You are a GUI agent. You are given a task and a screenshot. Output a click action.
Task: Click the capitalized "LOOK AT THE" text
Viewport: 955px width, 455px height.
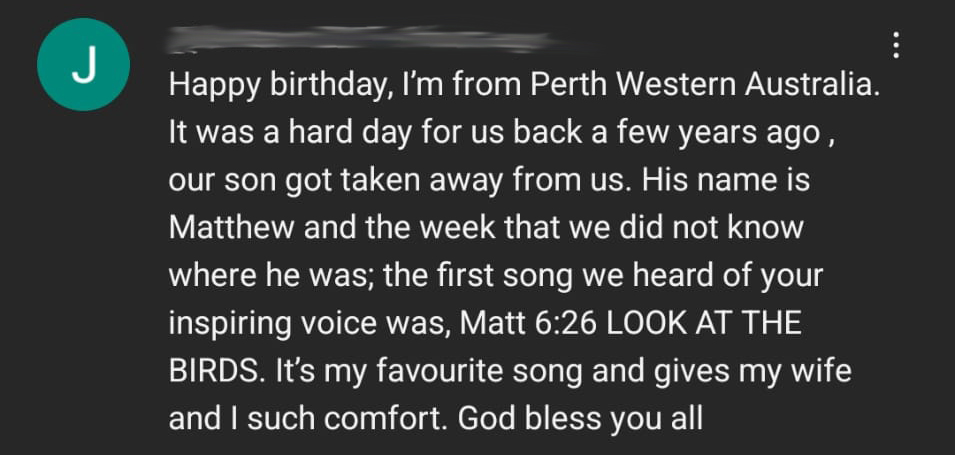pyautogui.click(x=707, y=323)
